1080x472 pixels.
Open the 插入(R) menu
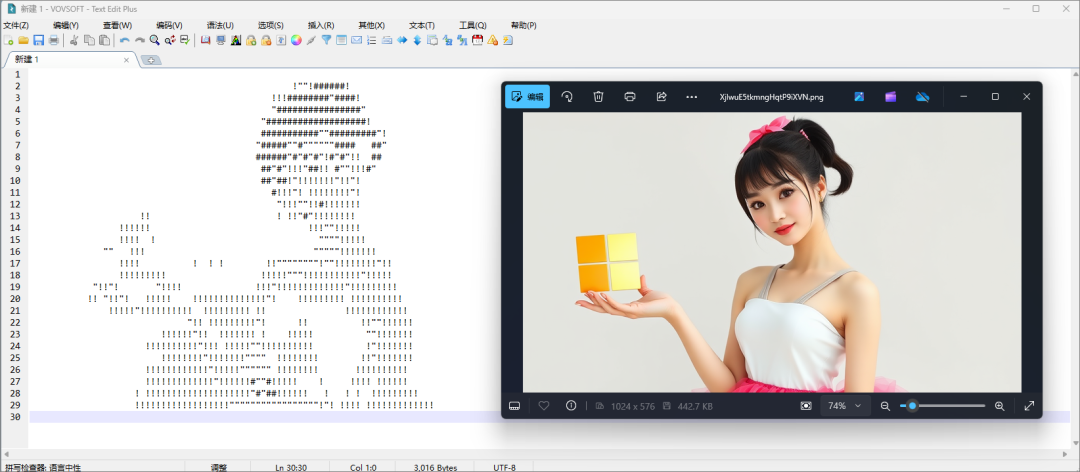321,25
